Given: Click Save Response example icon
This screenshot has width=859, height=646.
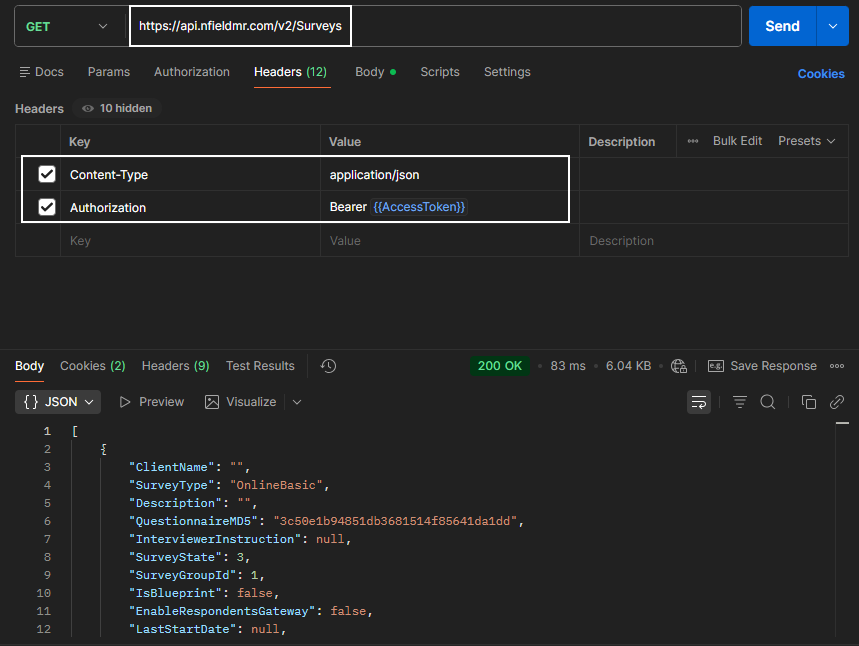Looking at the screenshot, I should (715, 366).
